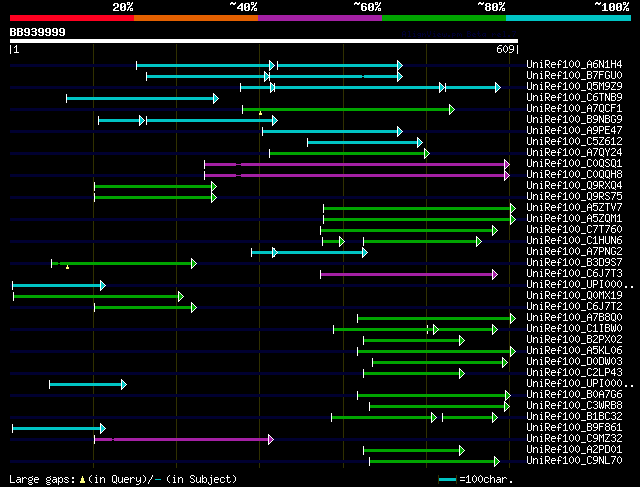The image size is (640, 487).
Task: Select the UniRef100_Q9RXQ4 label
Action: coord(574,186)
